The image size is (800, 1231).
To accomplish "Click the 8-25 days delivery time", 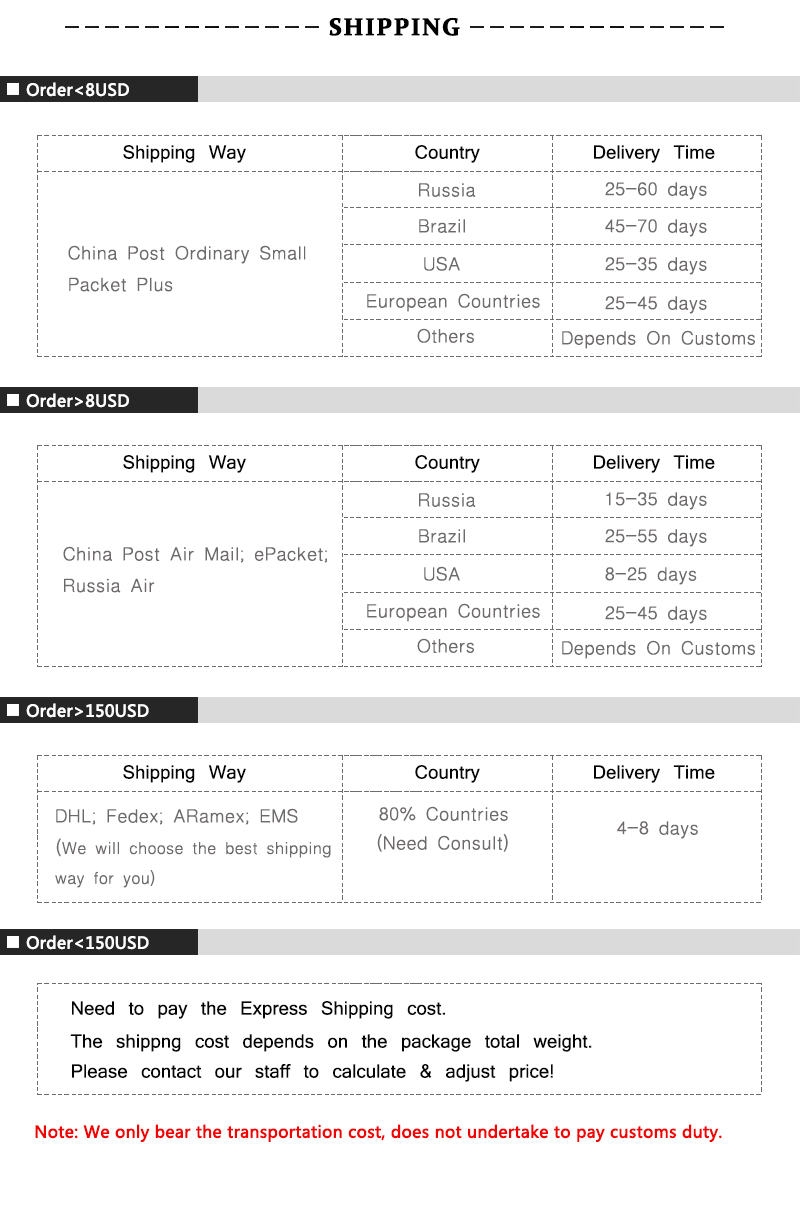I will click(650, 575).
